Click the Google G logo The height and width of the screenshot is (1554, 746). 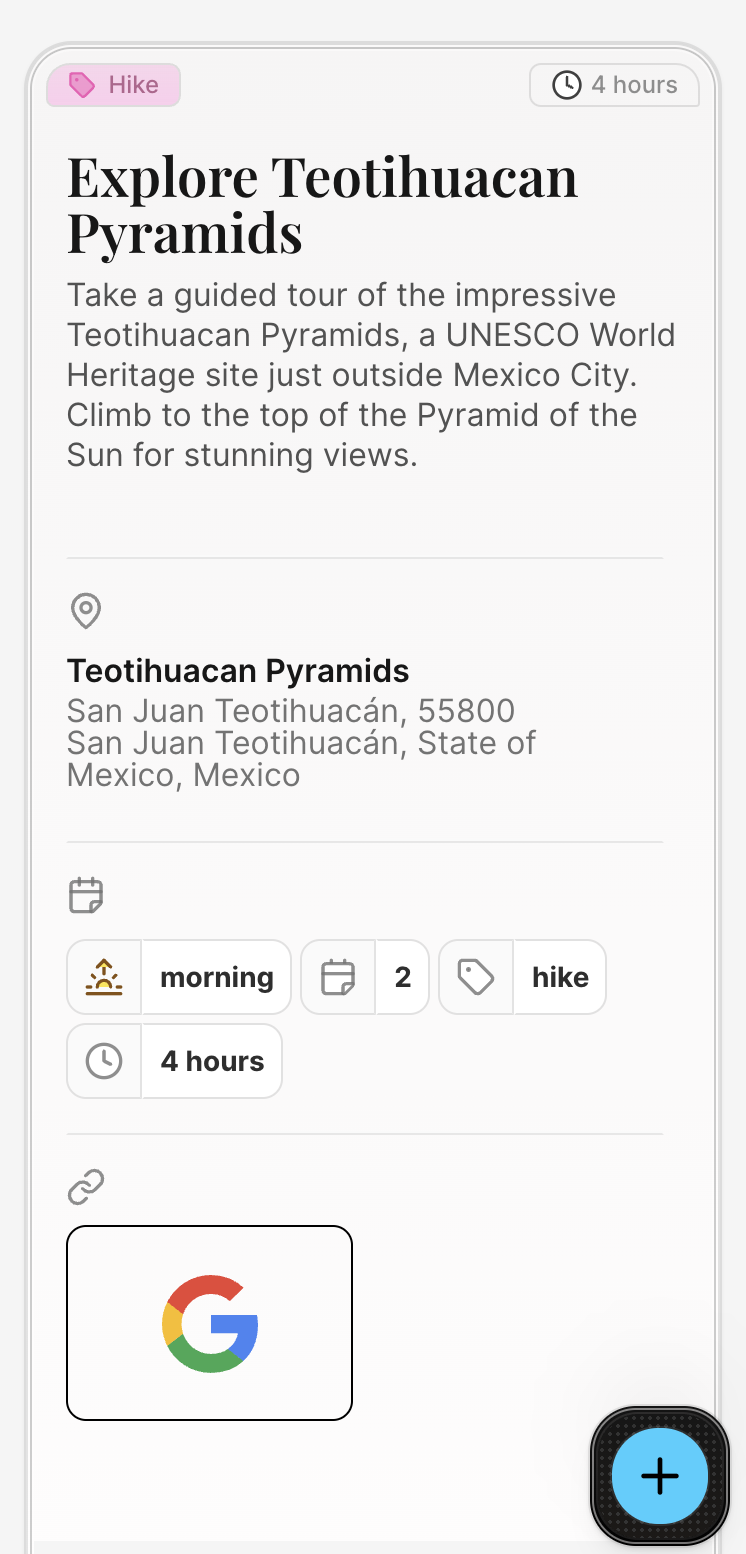tap(210, 1323)
